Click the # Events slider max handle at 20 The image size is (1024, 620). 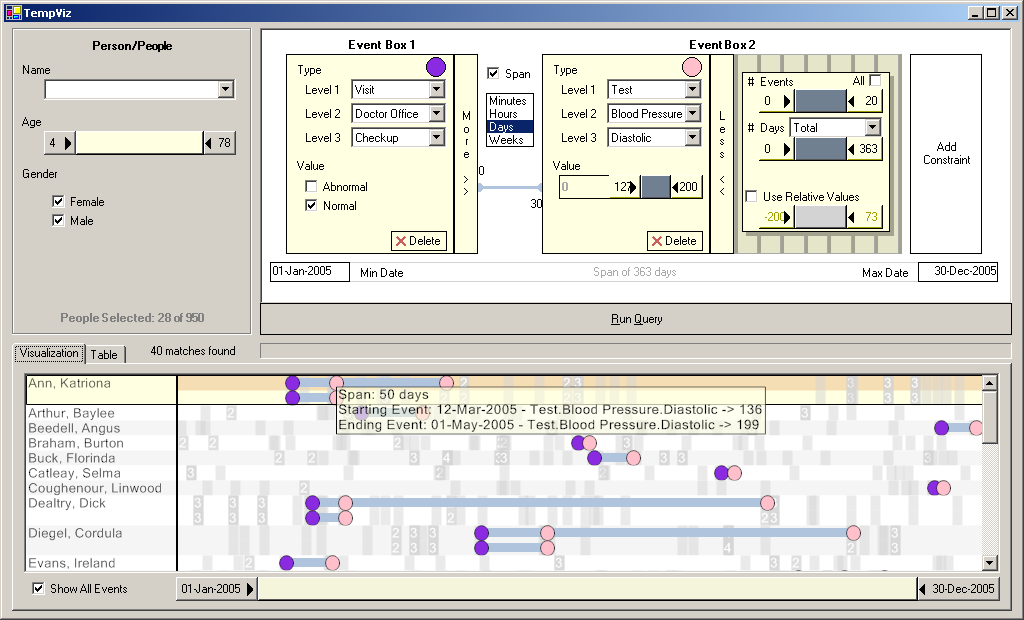[x=864, y=101]
